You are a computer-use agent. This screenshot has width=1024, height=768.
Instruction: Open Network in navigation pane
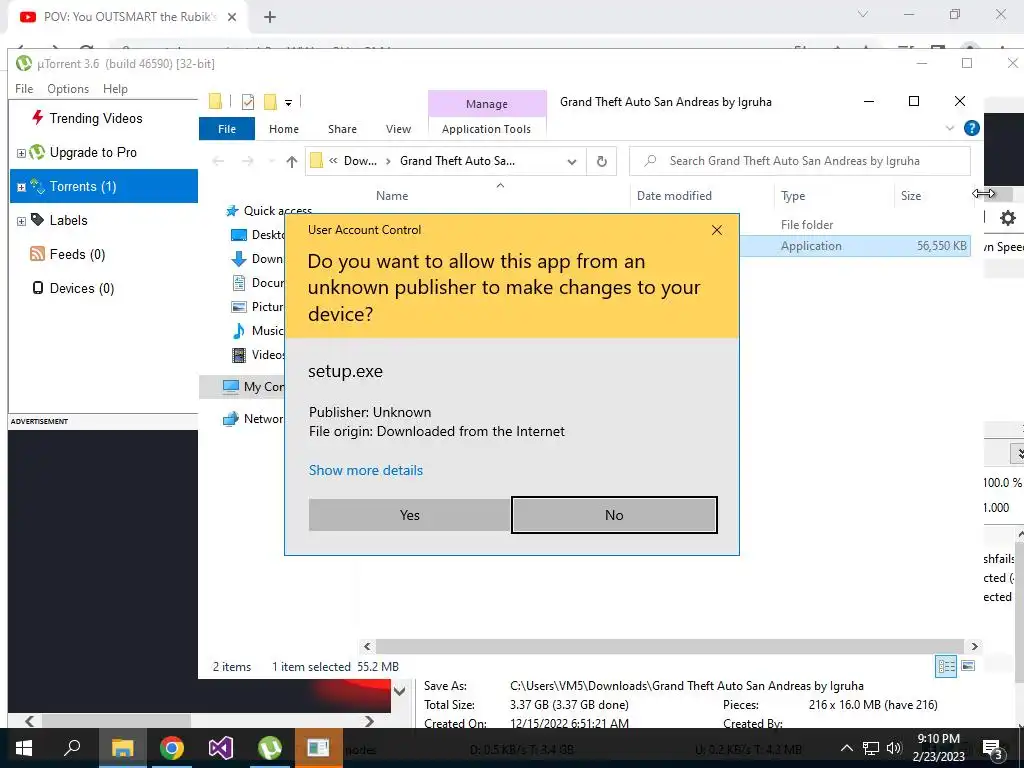tap(253, 419)
